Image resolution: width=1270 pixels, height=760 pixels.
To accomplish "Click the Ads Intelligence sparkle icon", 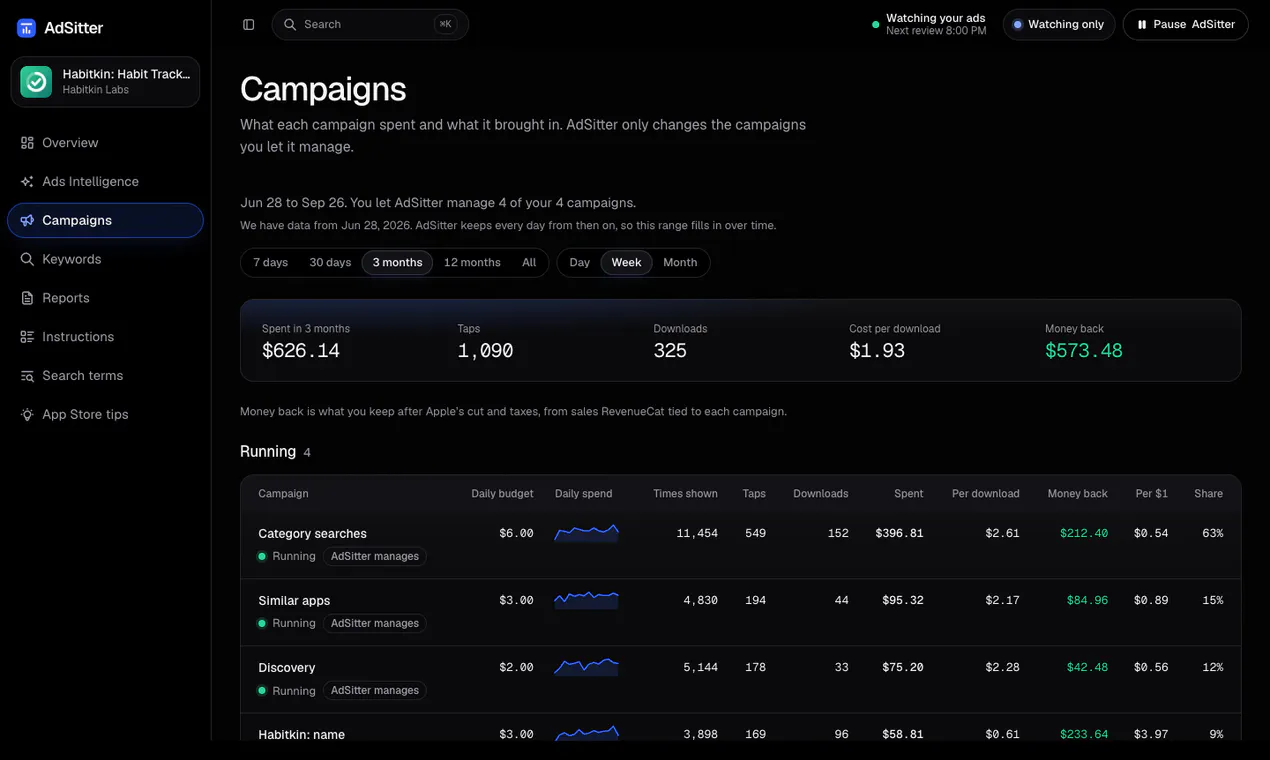I will click(27, 182).
